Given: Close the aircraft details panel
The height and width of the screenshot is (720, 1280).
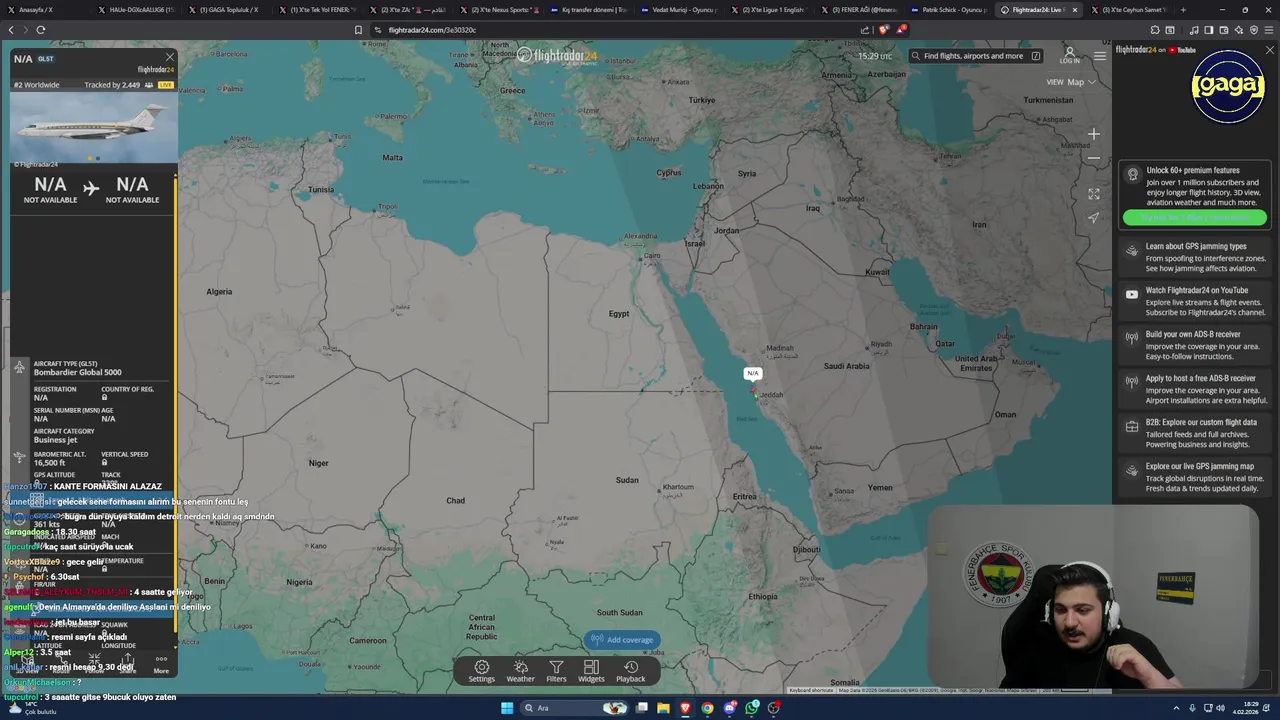Looking at the screenshot, I should pyautogui.click(x=170, y=57).
